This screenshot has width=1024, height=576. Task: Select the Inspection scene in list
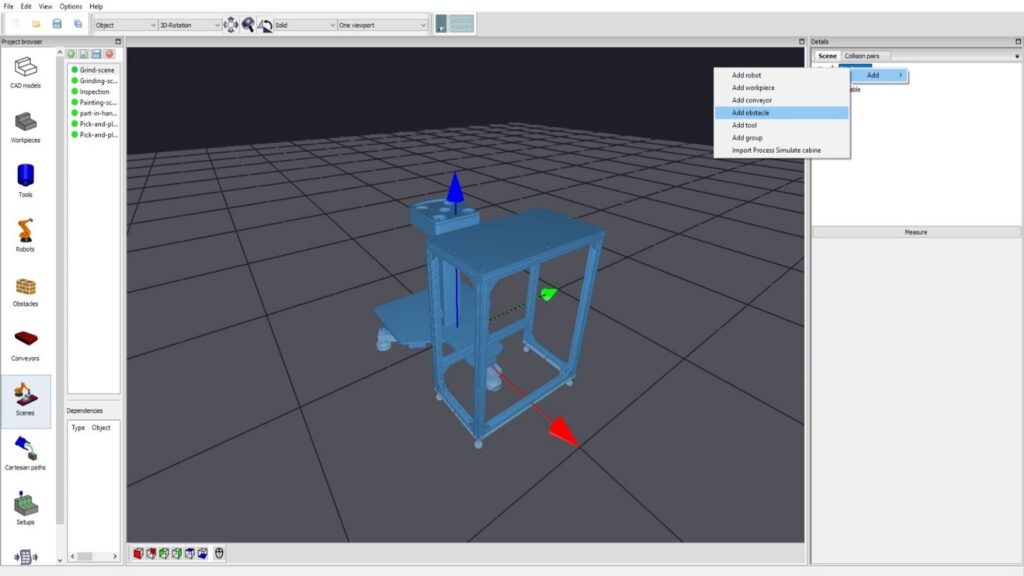tap(94, 92)
